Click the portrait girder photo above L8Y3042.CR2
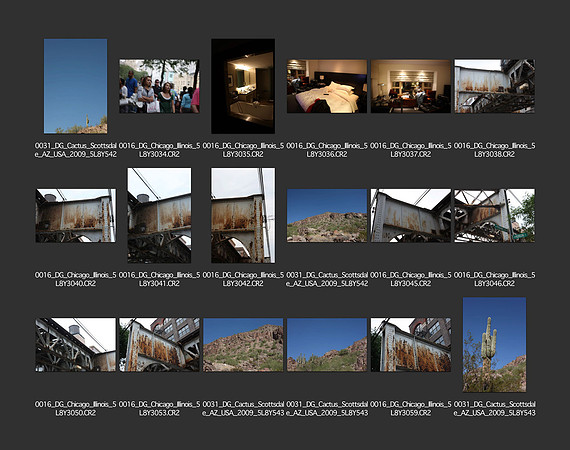Viewport: 570px width, 450px height. 243,215
